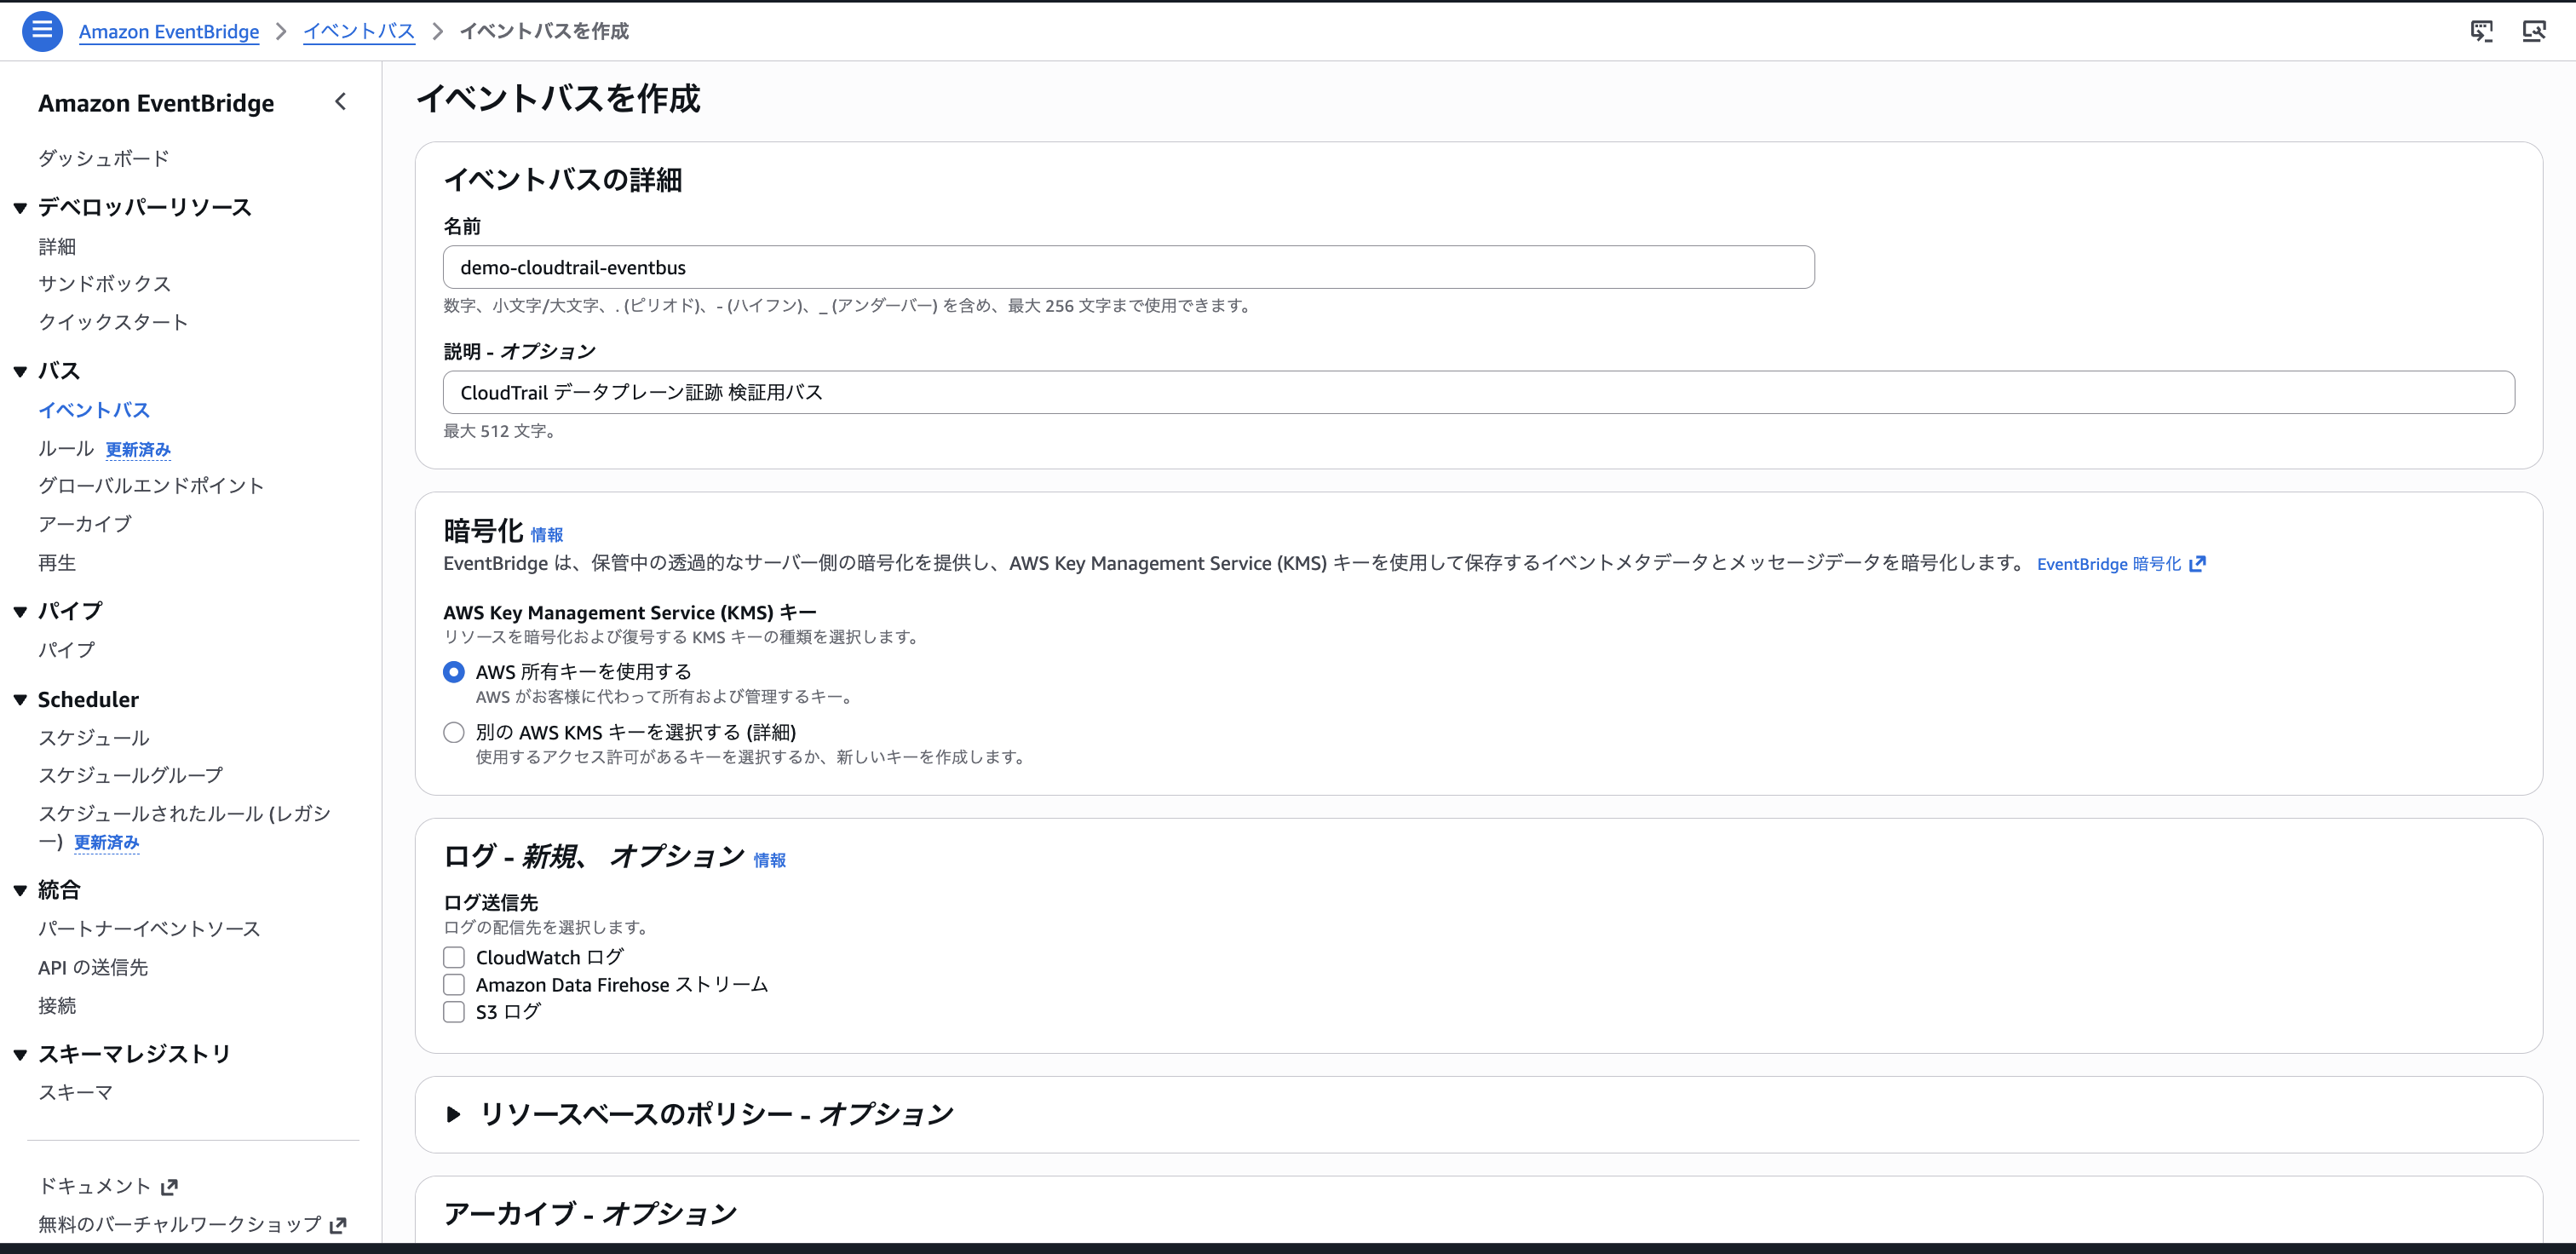Check the Amazon Data Firehose ストリーム box
This screenshot has width=2576, height=1254.
[454, 985]
